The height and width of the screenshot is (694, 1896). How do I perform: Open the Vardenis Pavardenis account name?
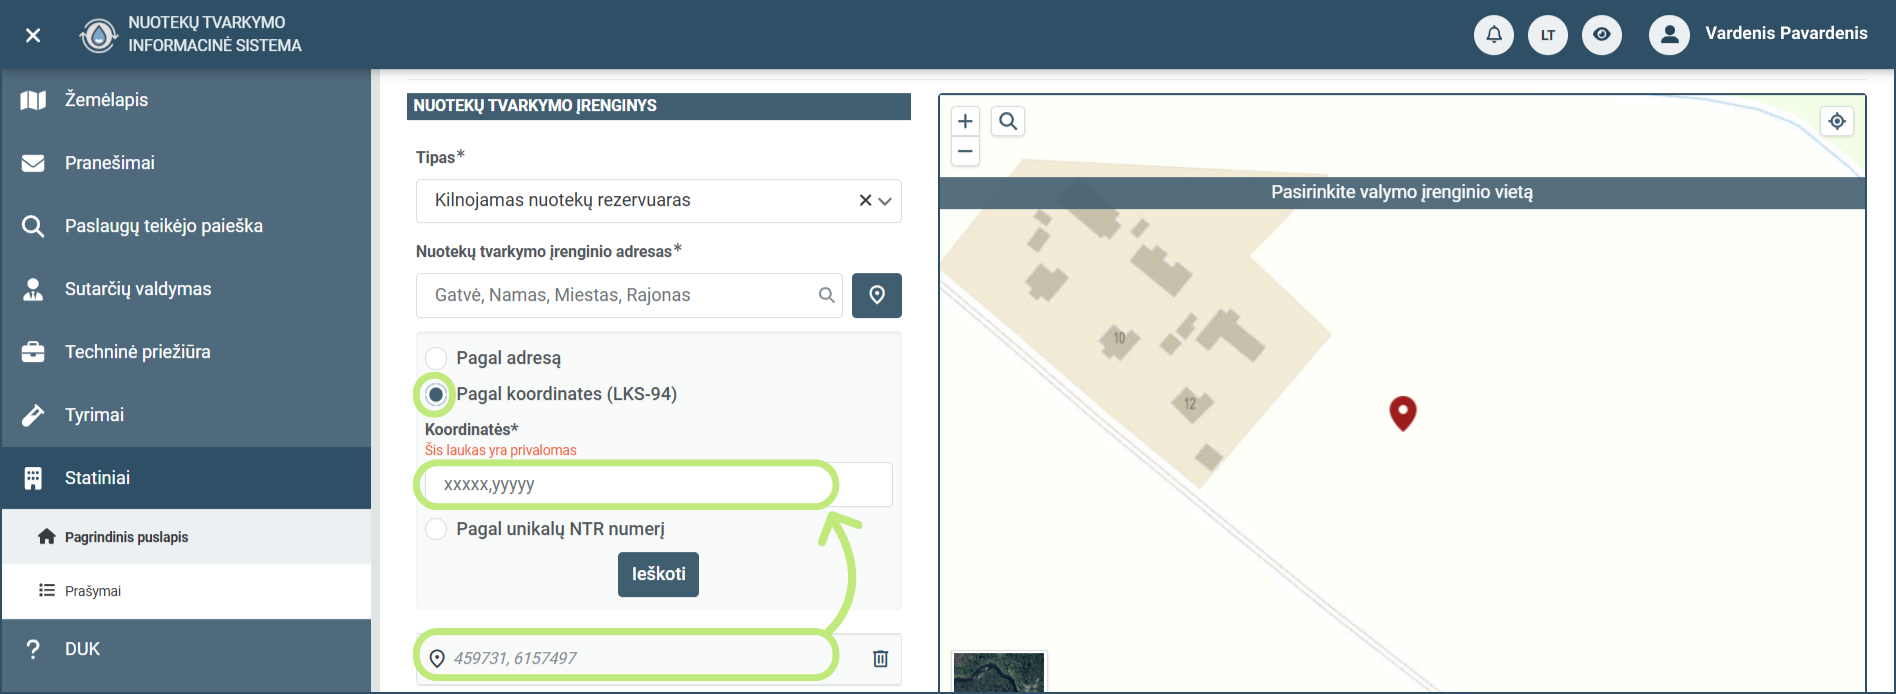coord(1786,33)
